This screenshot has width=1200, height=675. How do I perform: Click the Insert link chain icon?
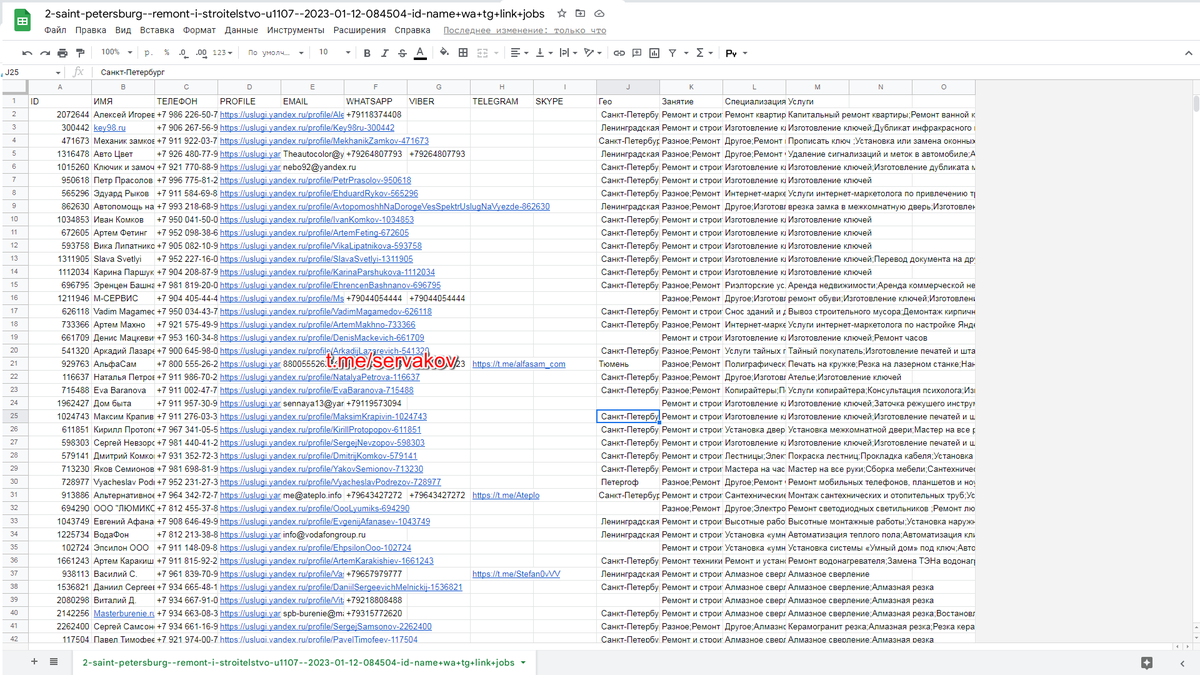click(x=619, y=53)
